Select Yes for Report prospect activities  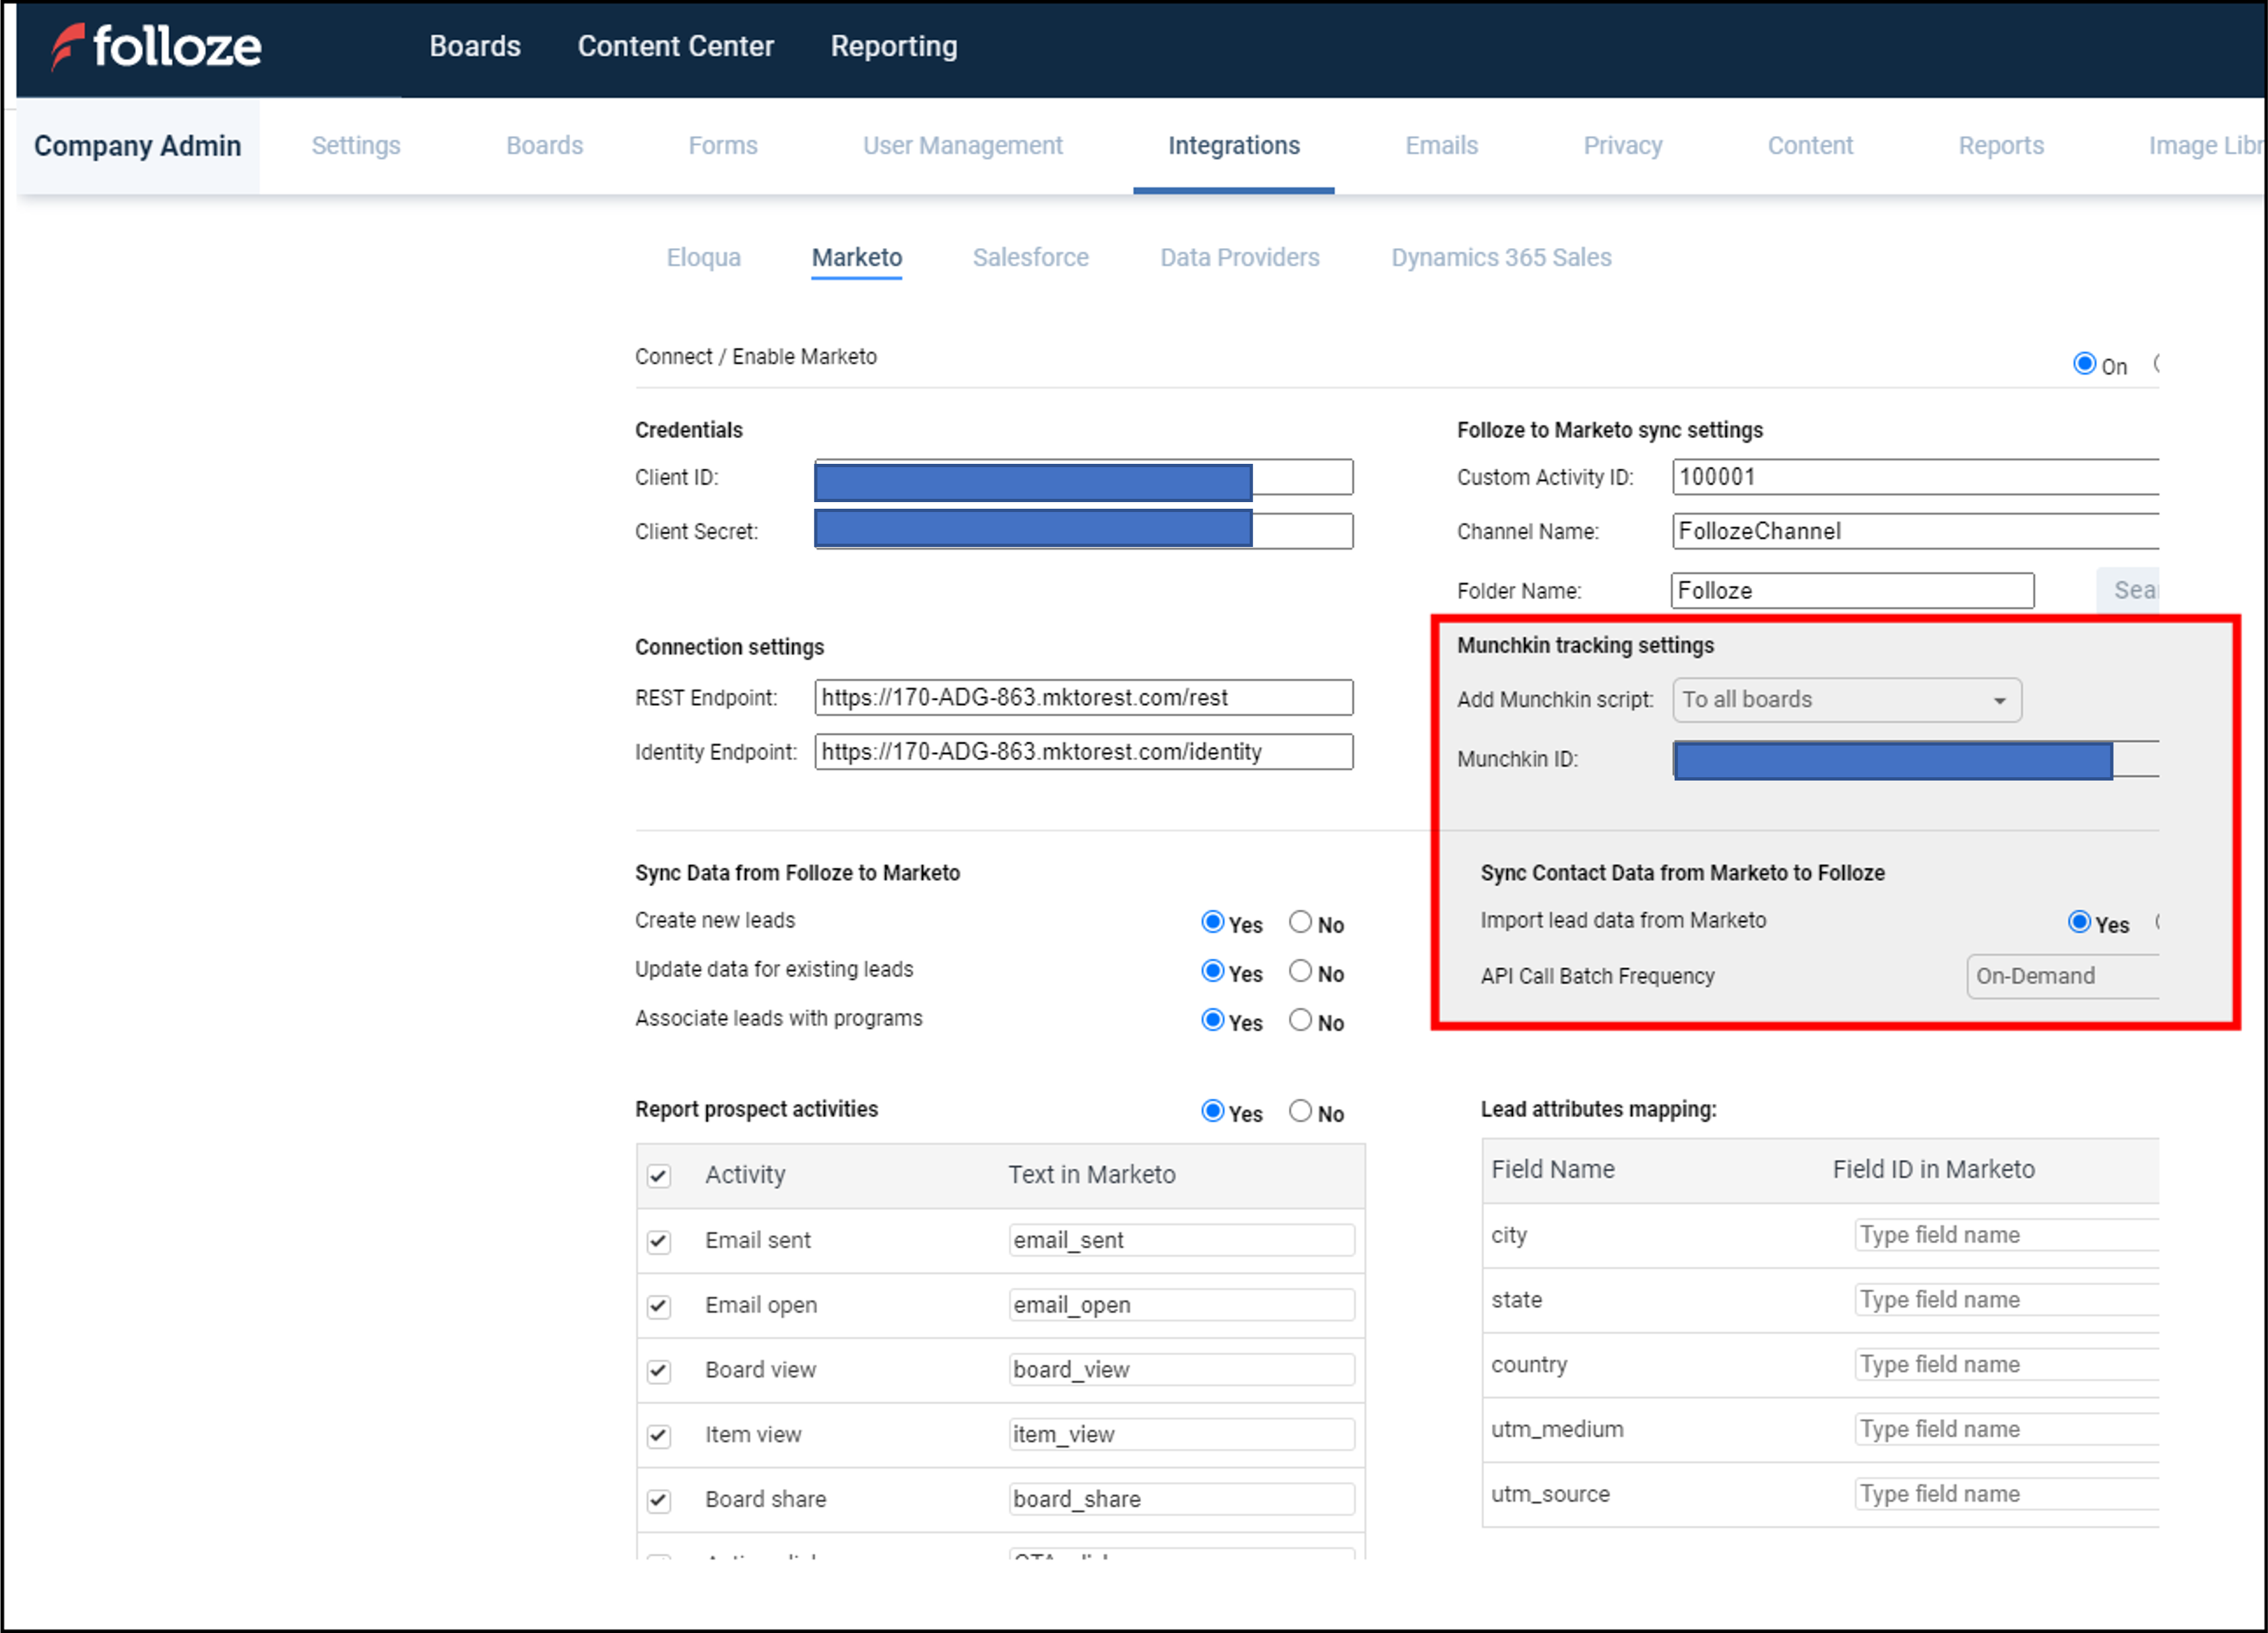pos(1213,1110)
